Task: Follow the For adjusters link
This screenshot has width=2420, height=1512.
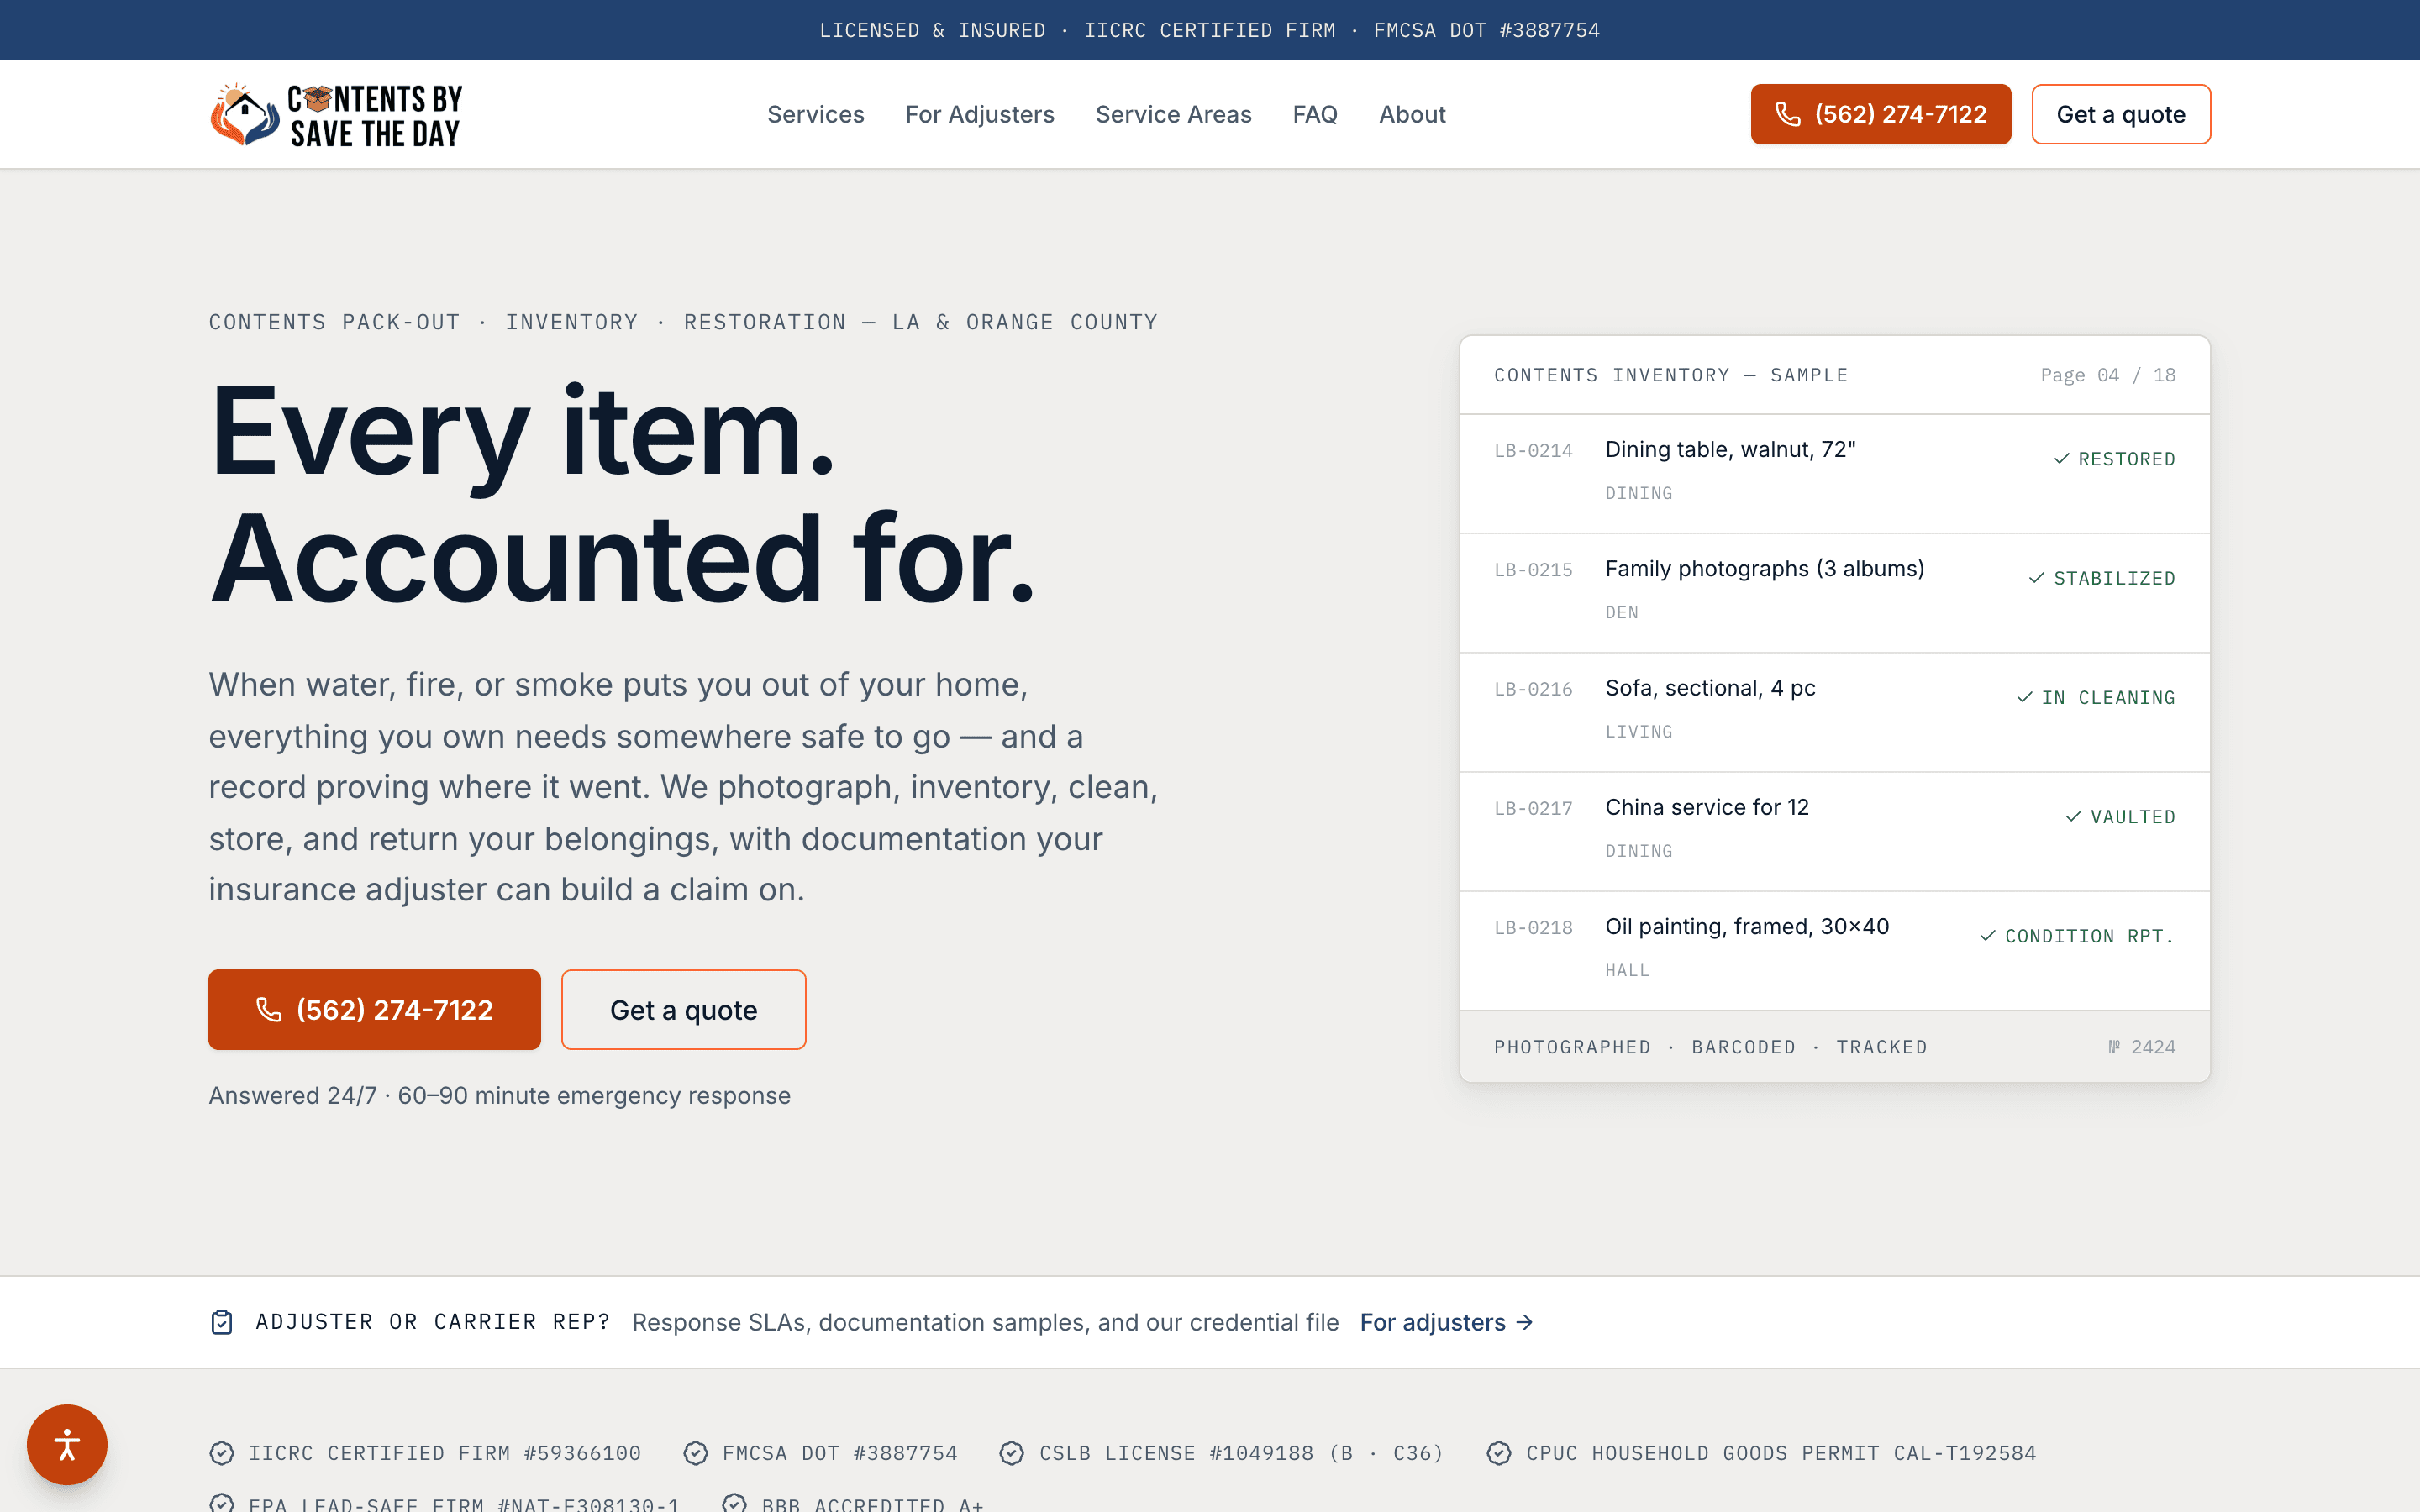Action: tap(1446, 1322)
